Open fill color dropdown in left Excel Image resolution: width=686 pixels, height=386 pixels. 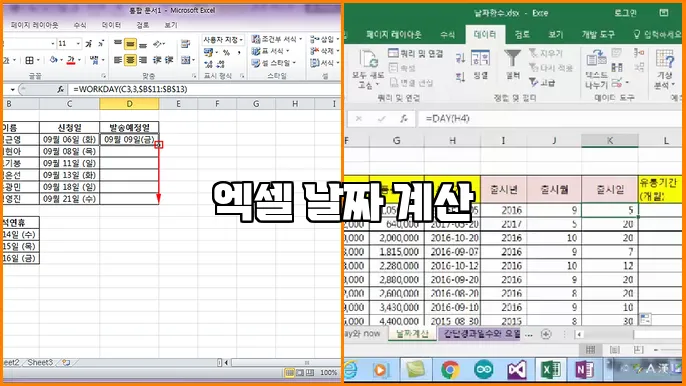61,60
